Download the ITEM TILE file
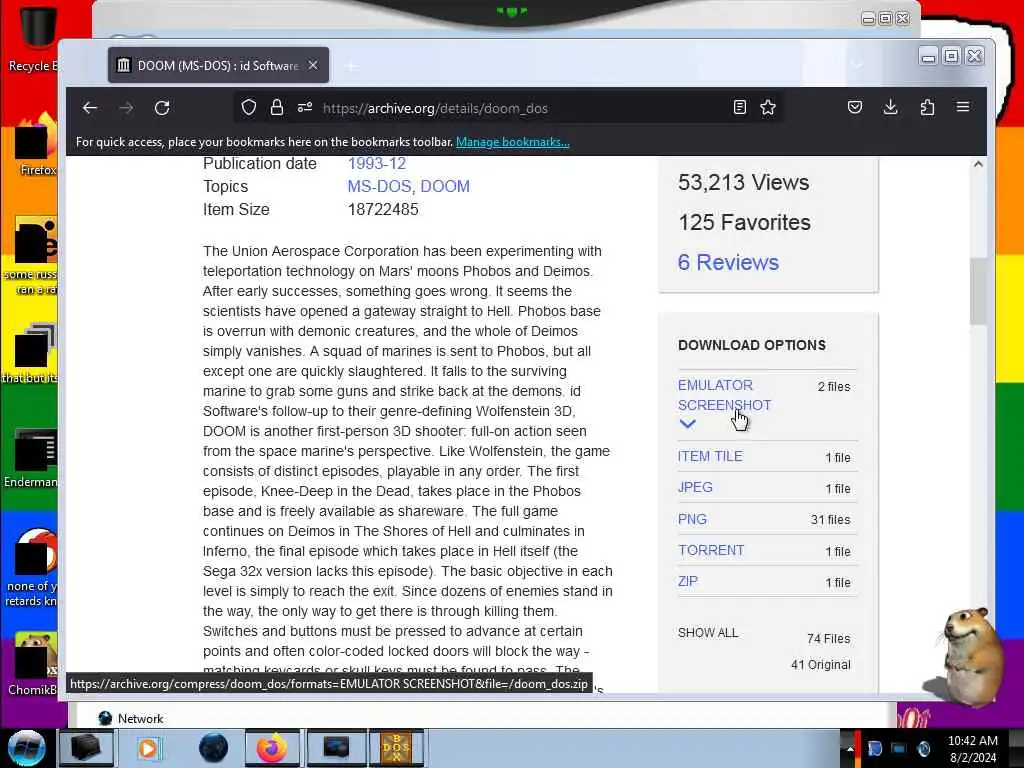This screenshot has height=768, width=1024. [710, 456]
